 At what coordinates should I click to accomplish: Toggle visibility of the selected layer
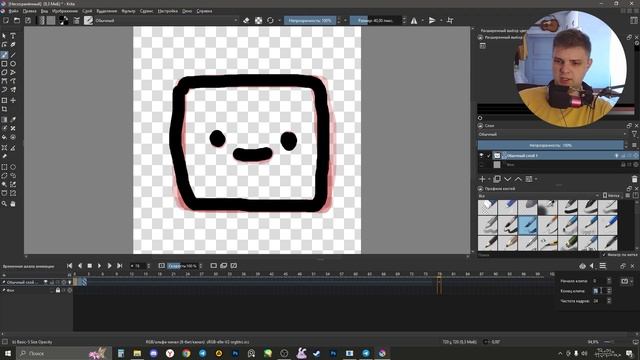tap(481, 156)
